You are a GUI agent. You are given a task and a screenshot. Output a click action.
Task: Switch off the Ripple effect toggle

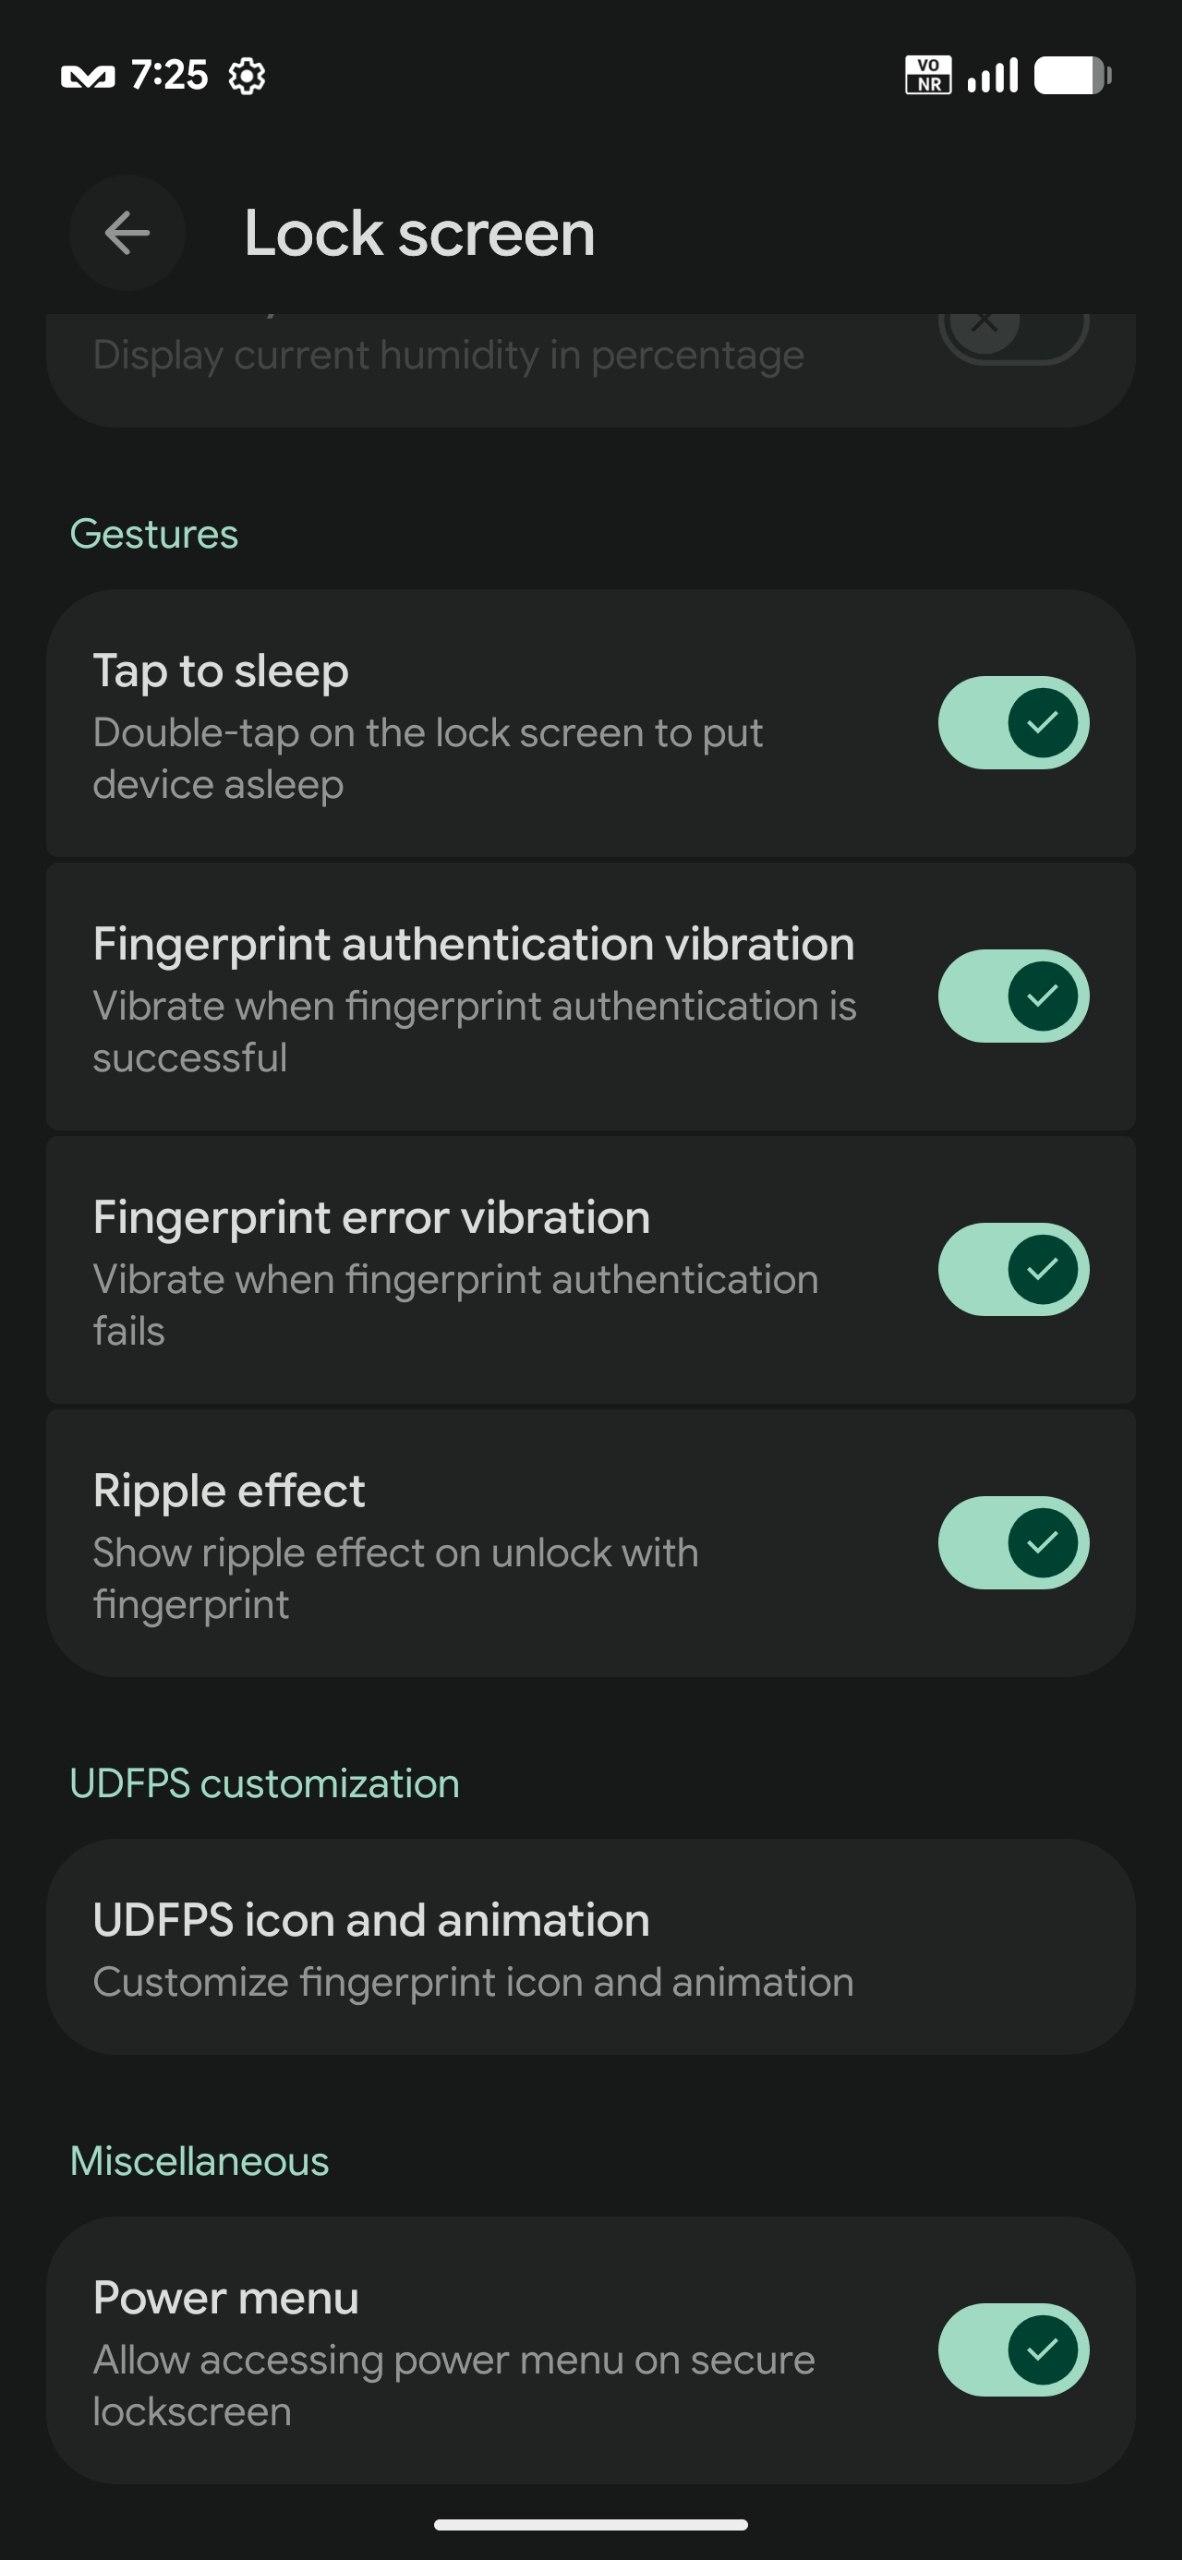(1013, 1542)
